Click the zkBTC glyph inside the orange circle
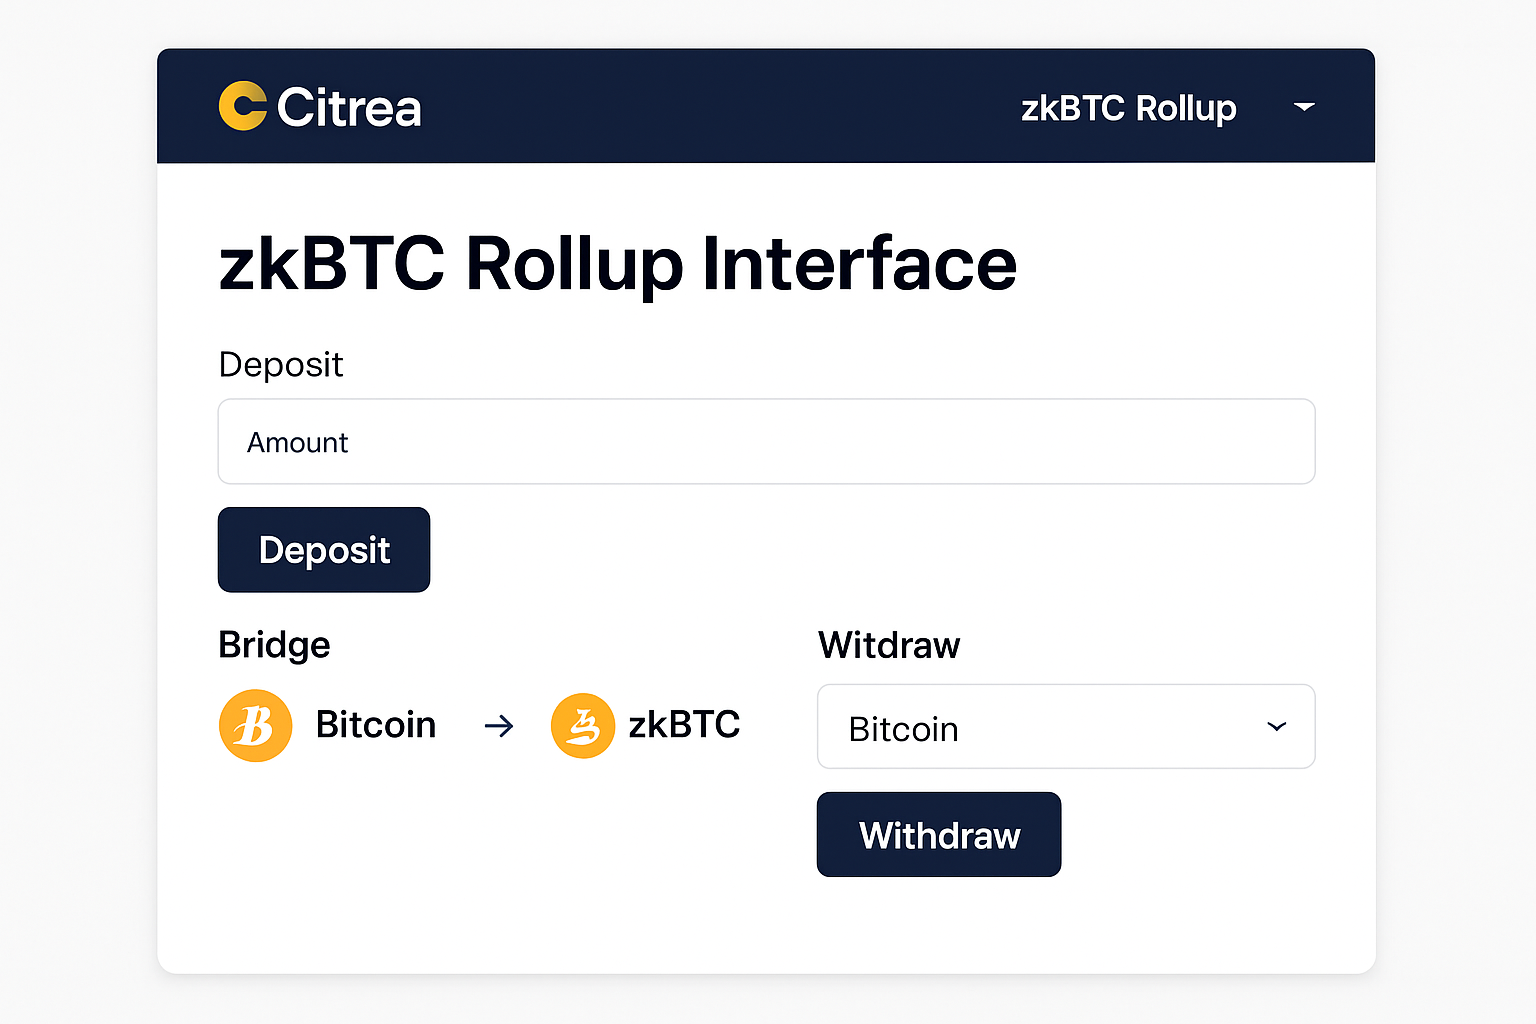The width and height of the screenshot is (1536, 1024). point(583,725)
